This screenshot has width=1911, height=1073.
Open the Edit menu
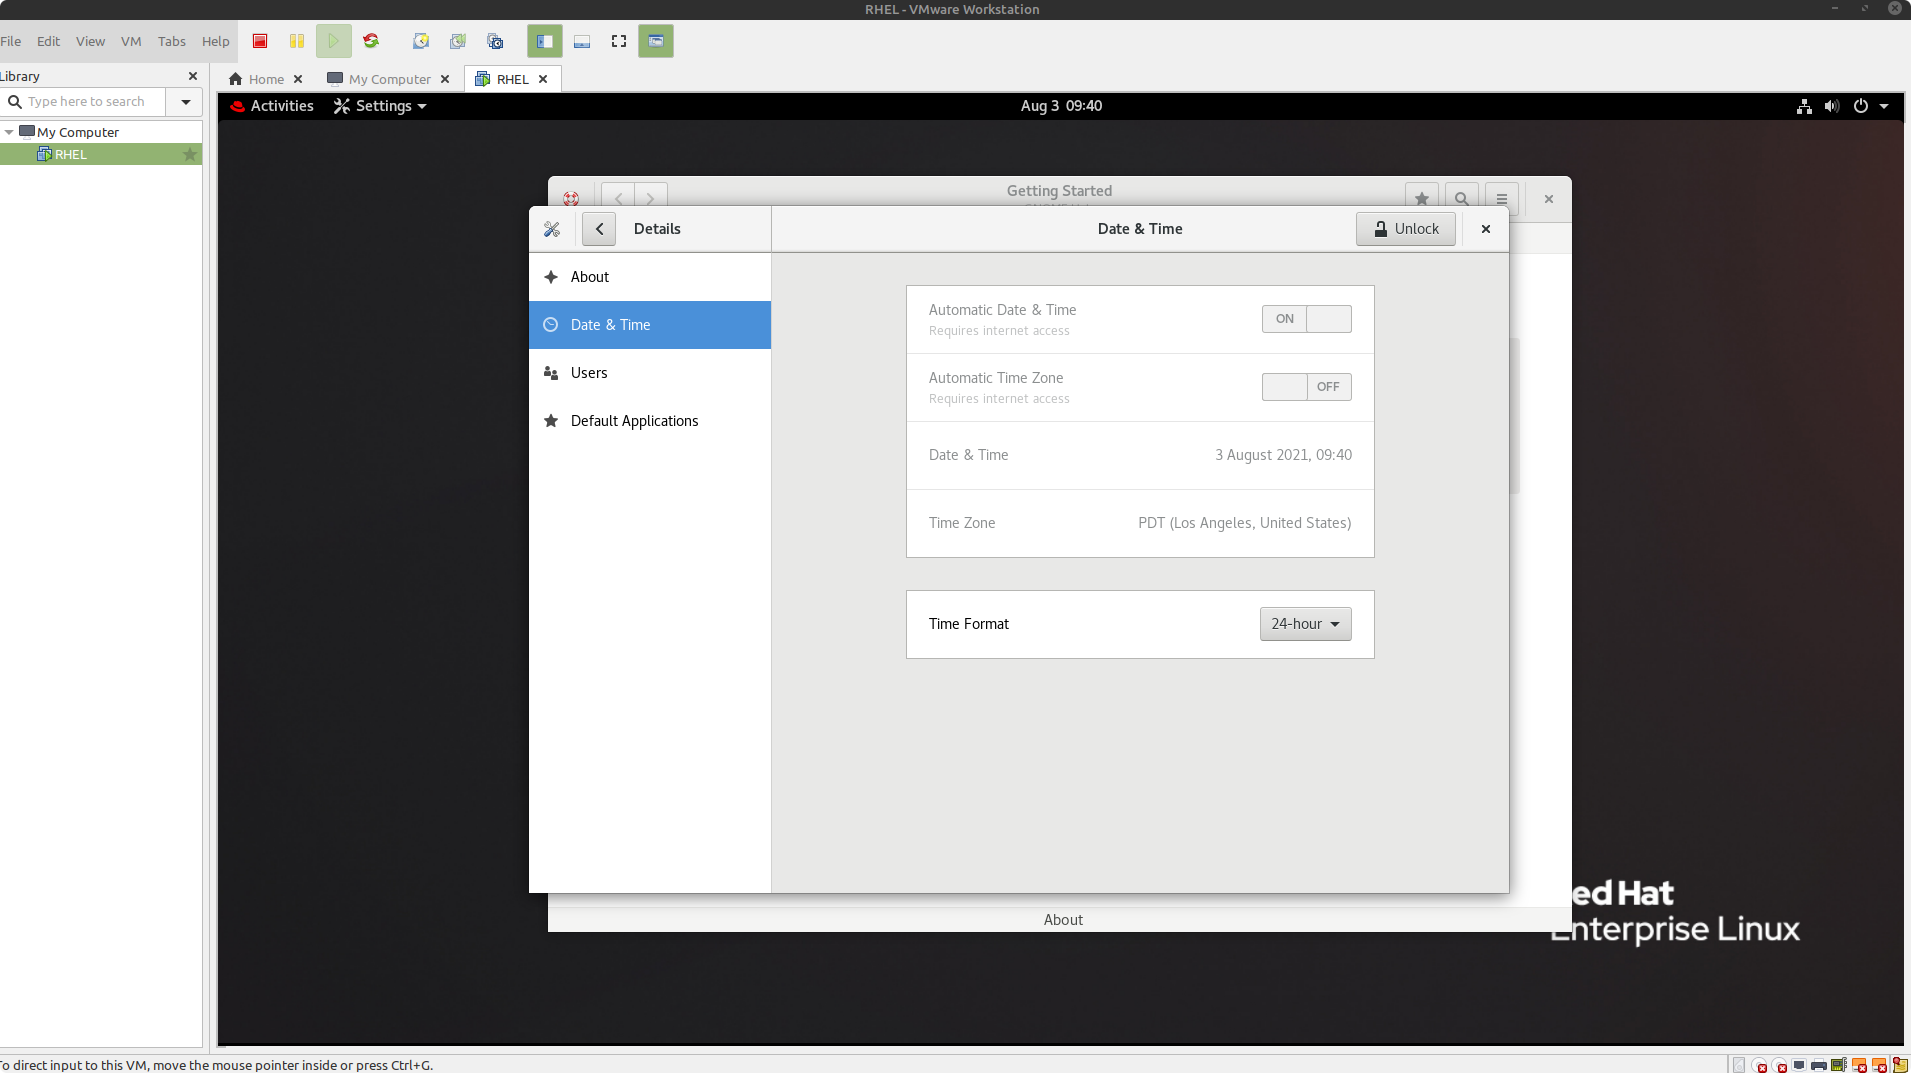[48, 41]
